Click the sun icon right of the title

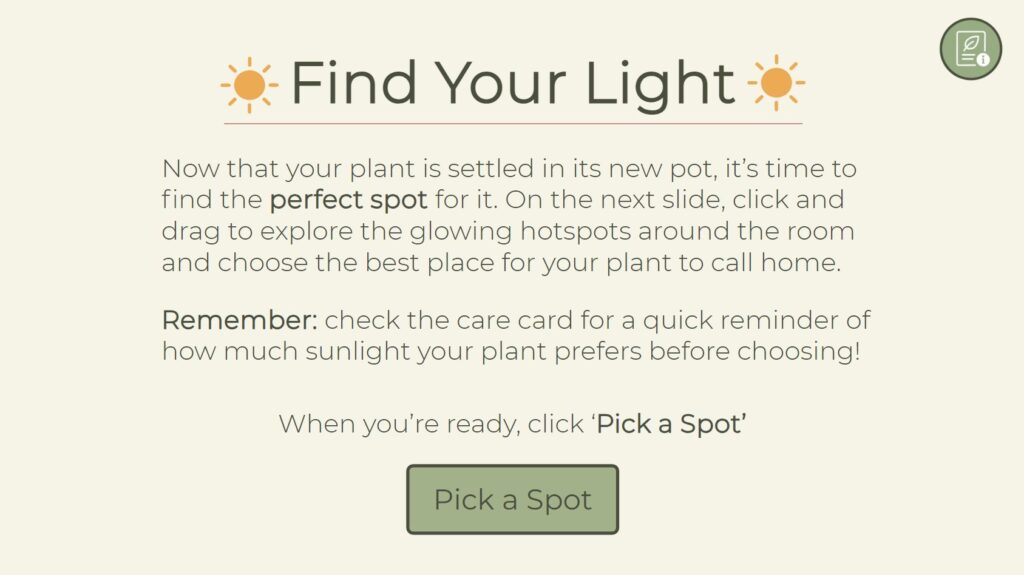point(775,83)
